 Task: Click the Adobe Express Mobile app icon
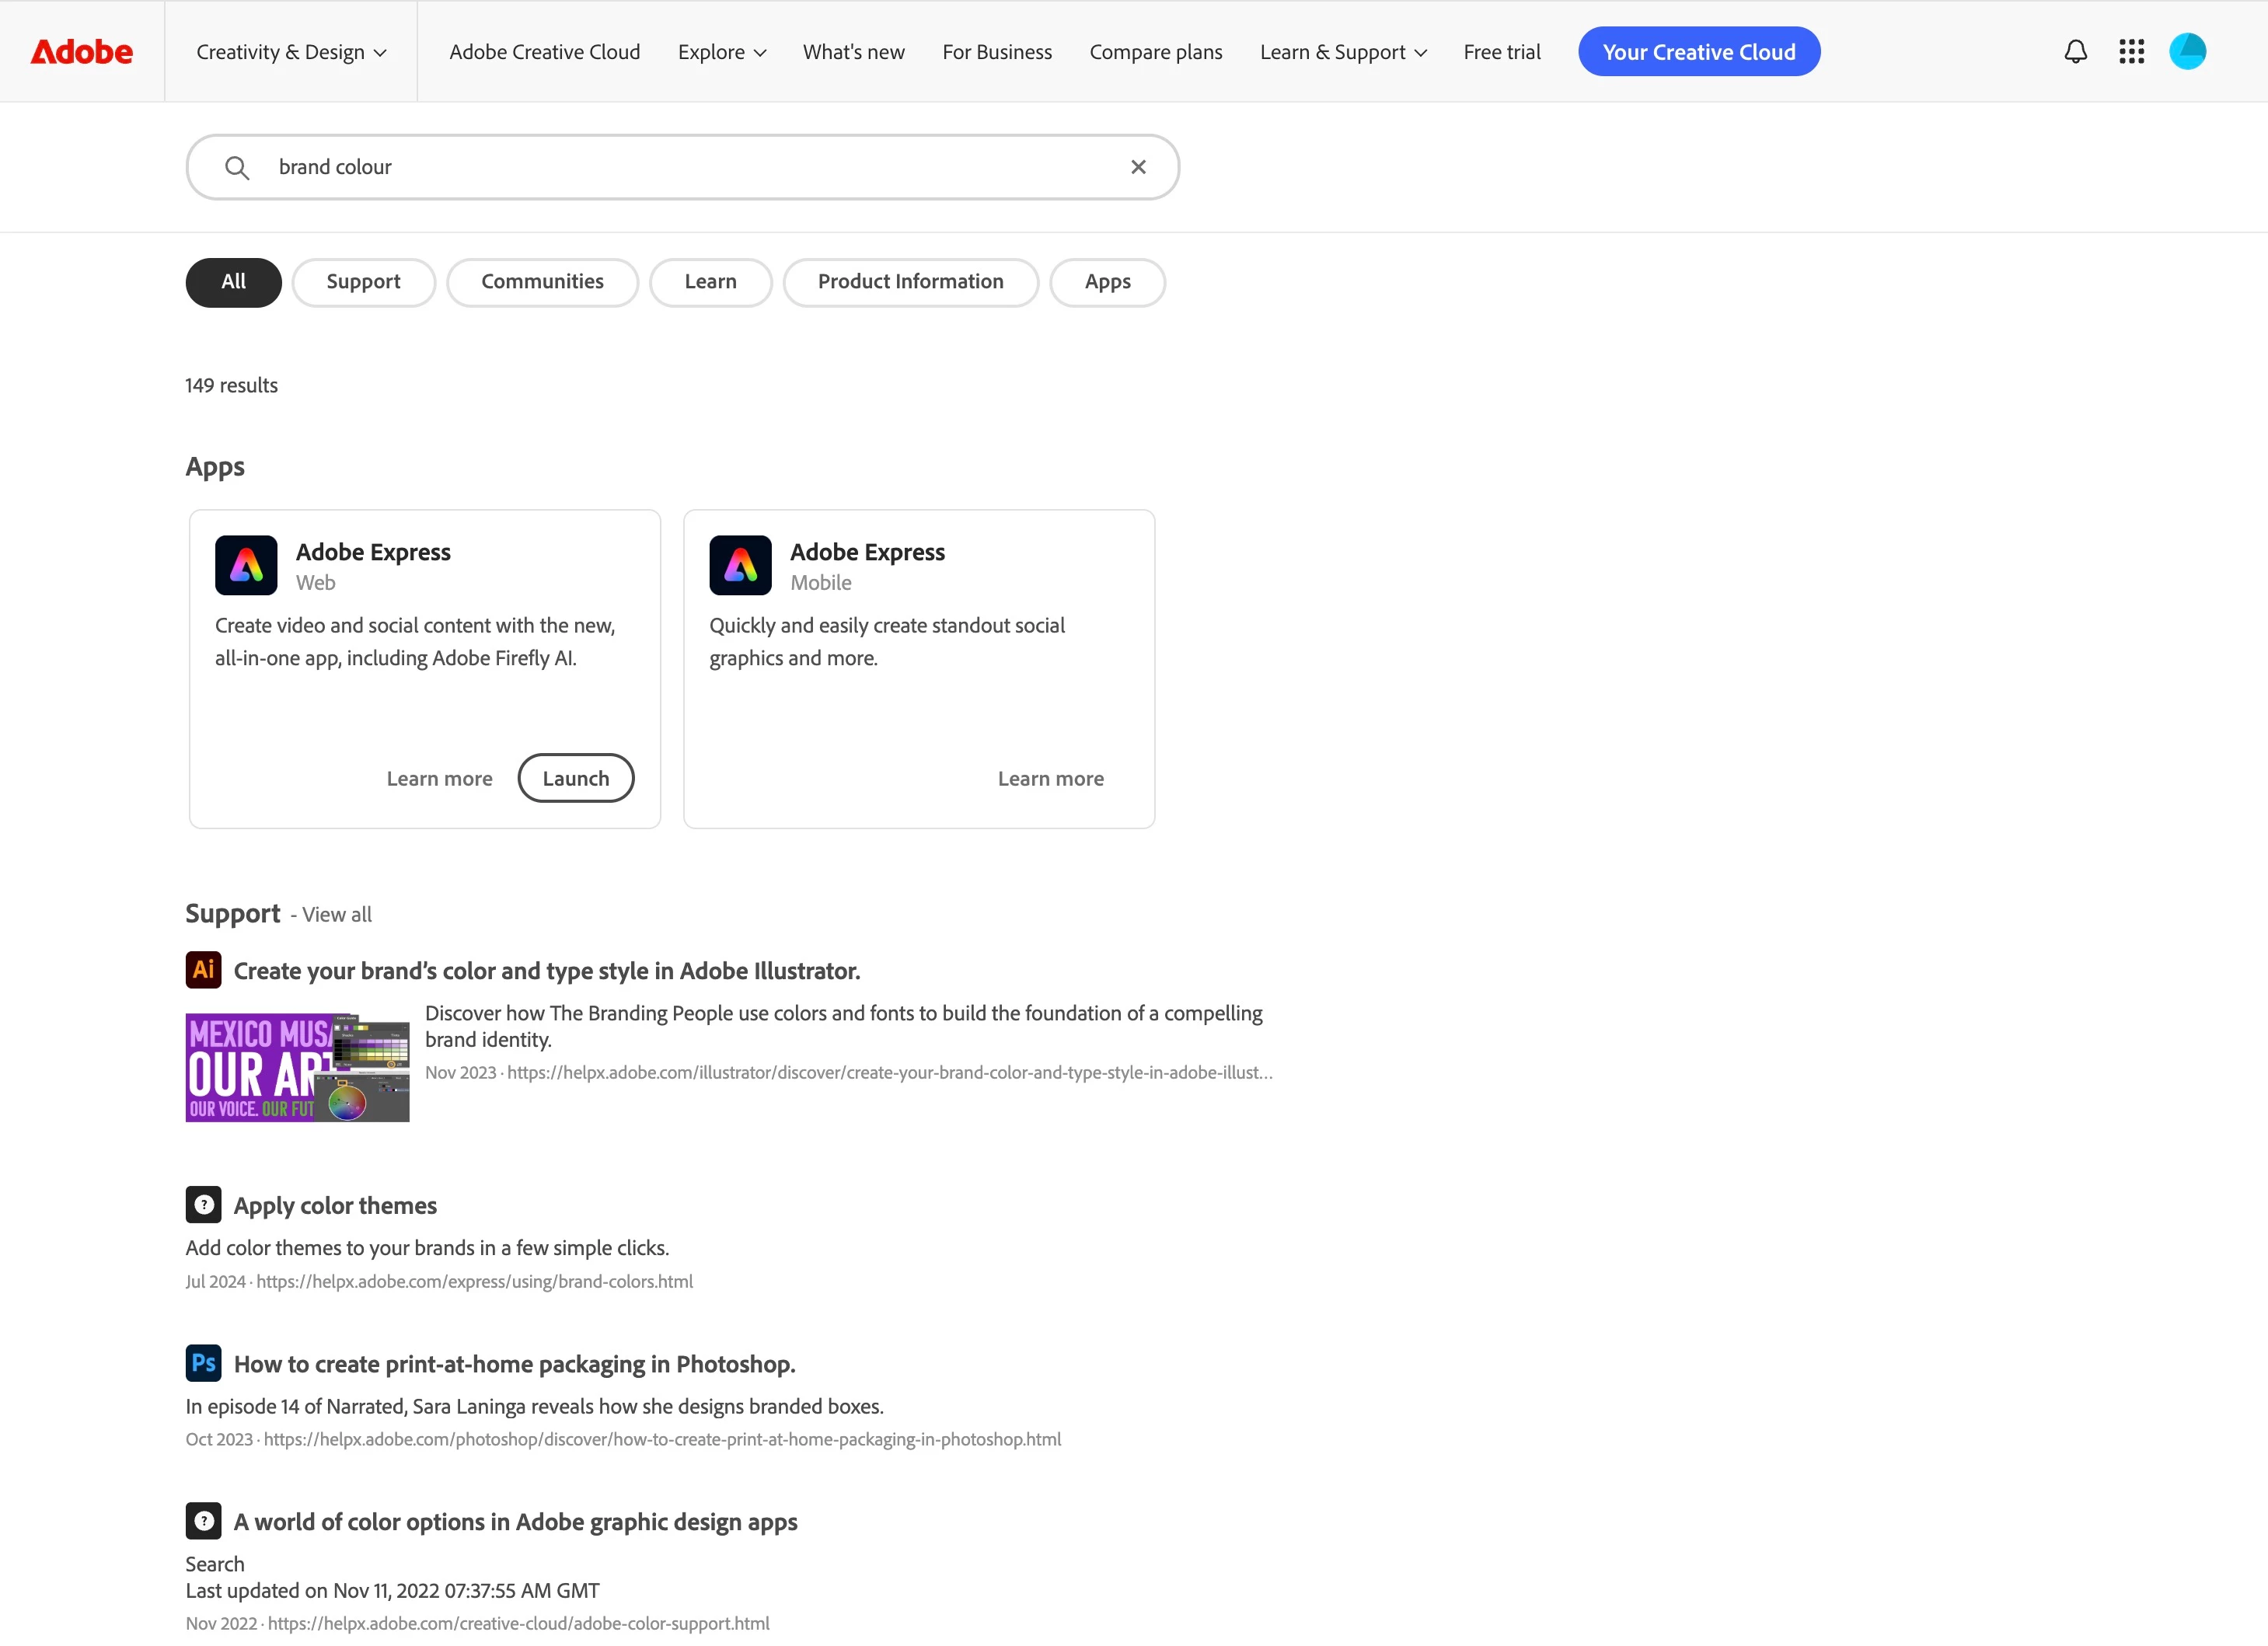coord(740,566)
